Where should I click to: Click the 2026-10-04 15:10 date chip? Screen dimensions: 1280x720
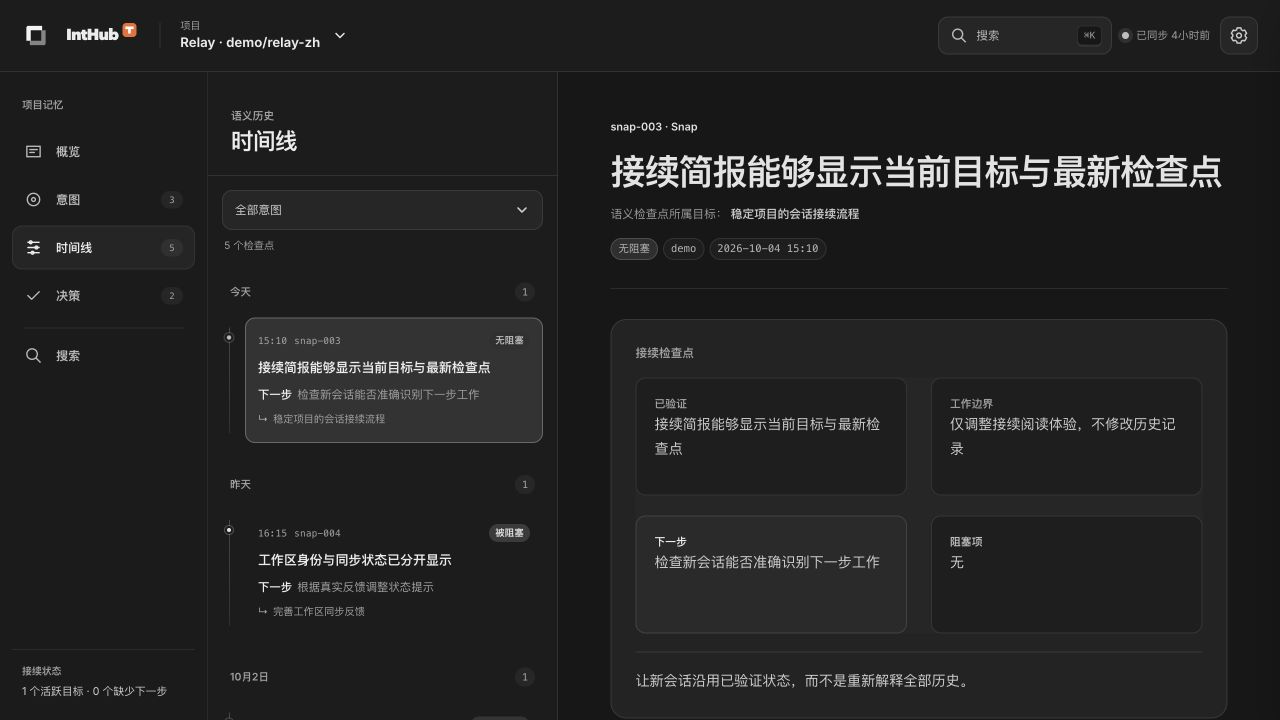click(x=768, y=249)
